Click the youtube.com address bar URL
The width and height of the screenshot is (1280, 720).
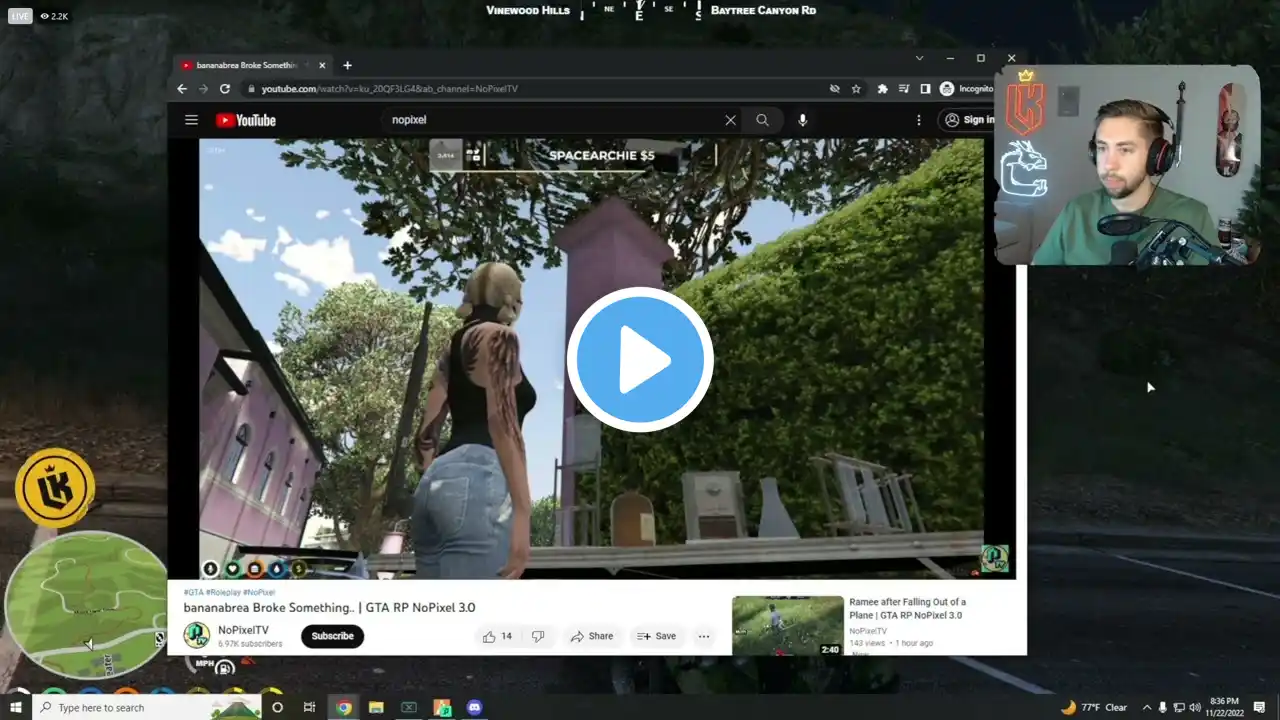point(390,89)
